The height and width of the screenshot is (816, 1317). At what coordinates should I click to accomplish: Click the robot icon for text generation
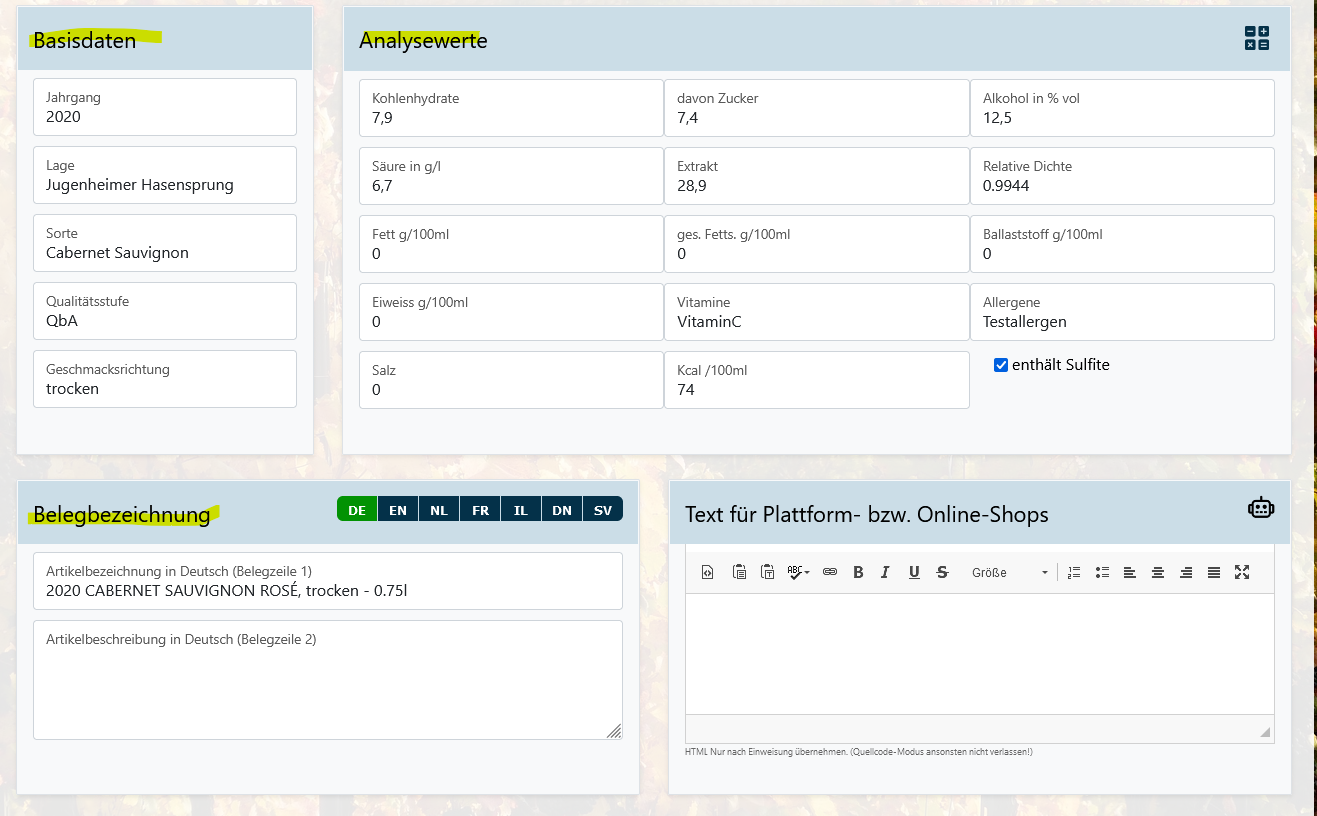(1261, 508)
